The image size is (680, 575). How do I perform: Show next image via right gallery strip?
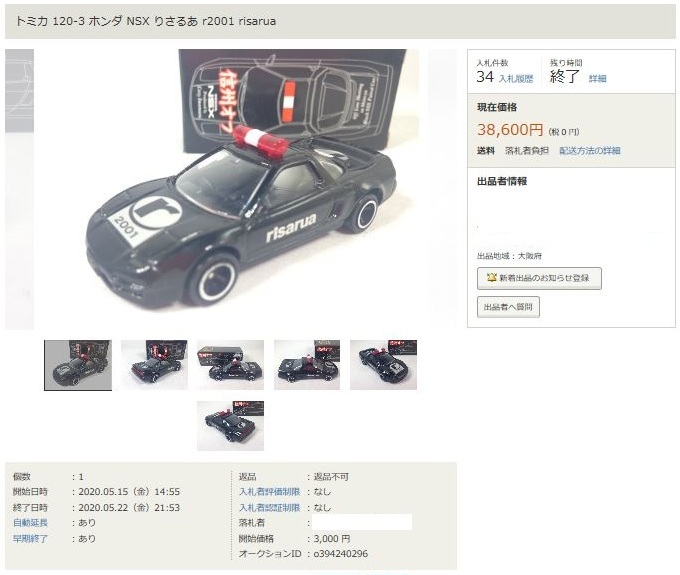pyautogui.click(x=442, y=189)
